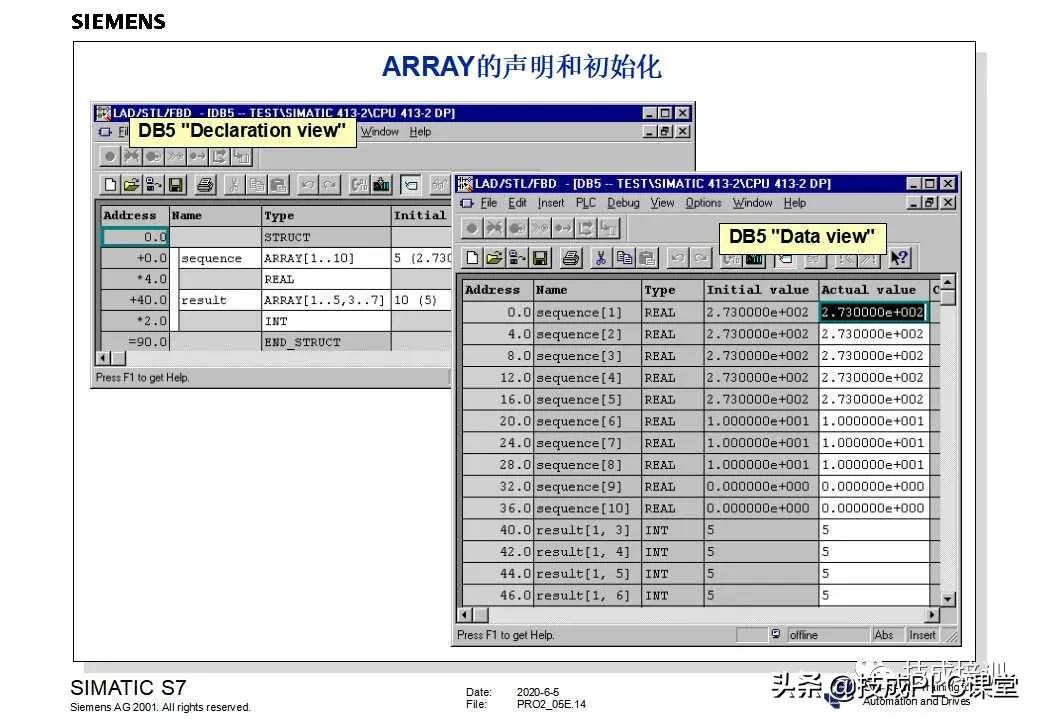
Task: Click Copy icon in Data view toolbar
Action: point(623,258)
